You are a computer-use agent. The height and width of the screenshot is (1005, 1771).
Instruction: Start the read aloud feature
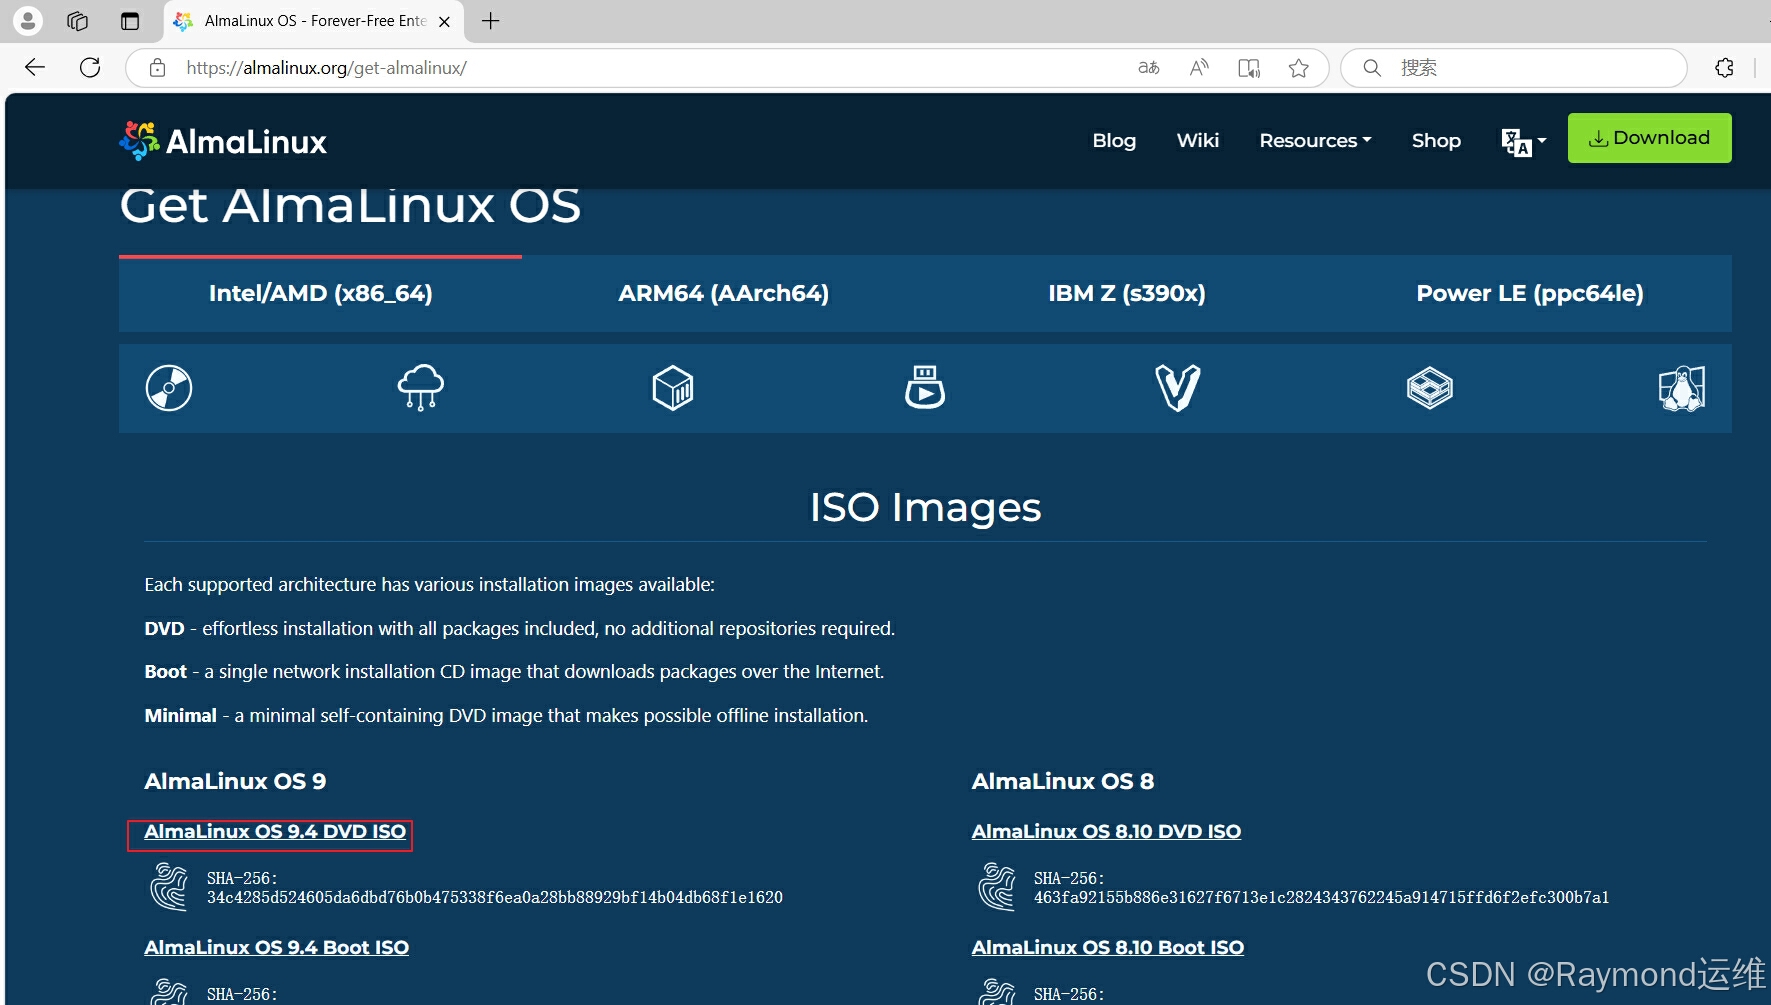pos(1199,68)
